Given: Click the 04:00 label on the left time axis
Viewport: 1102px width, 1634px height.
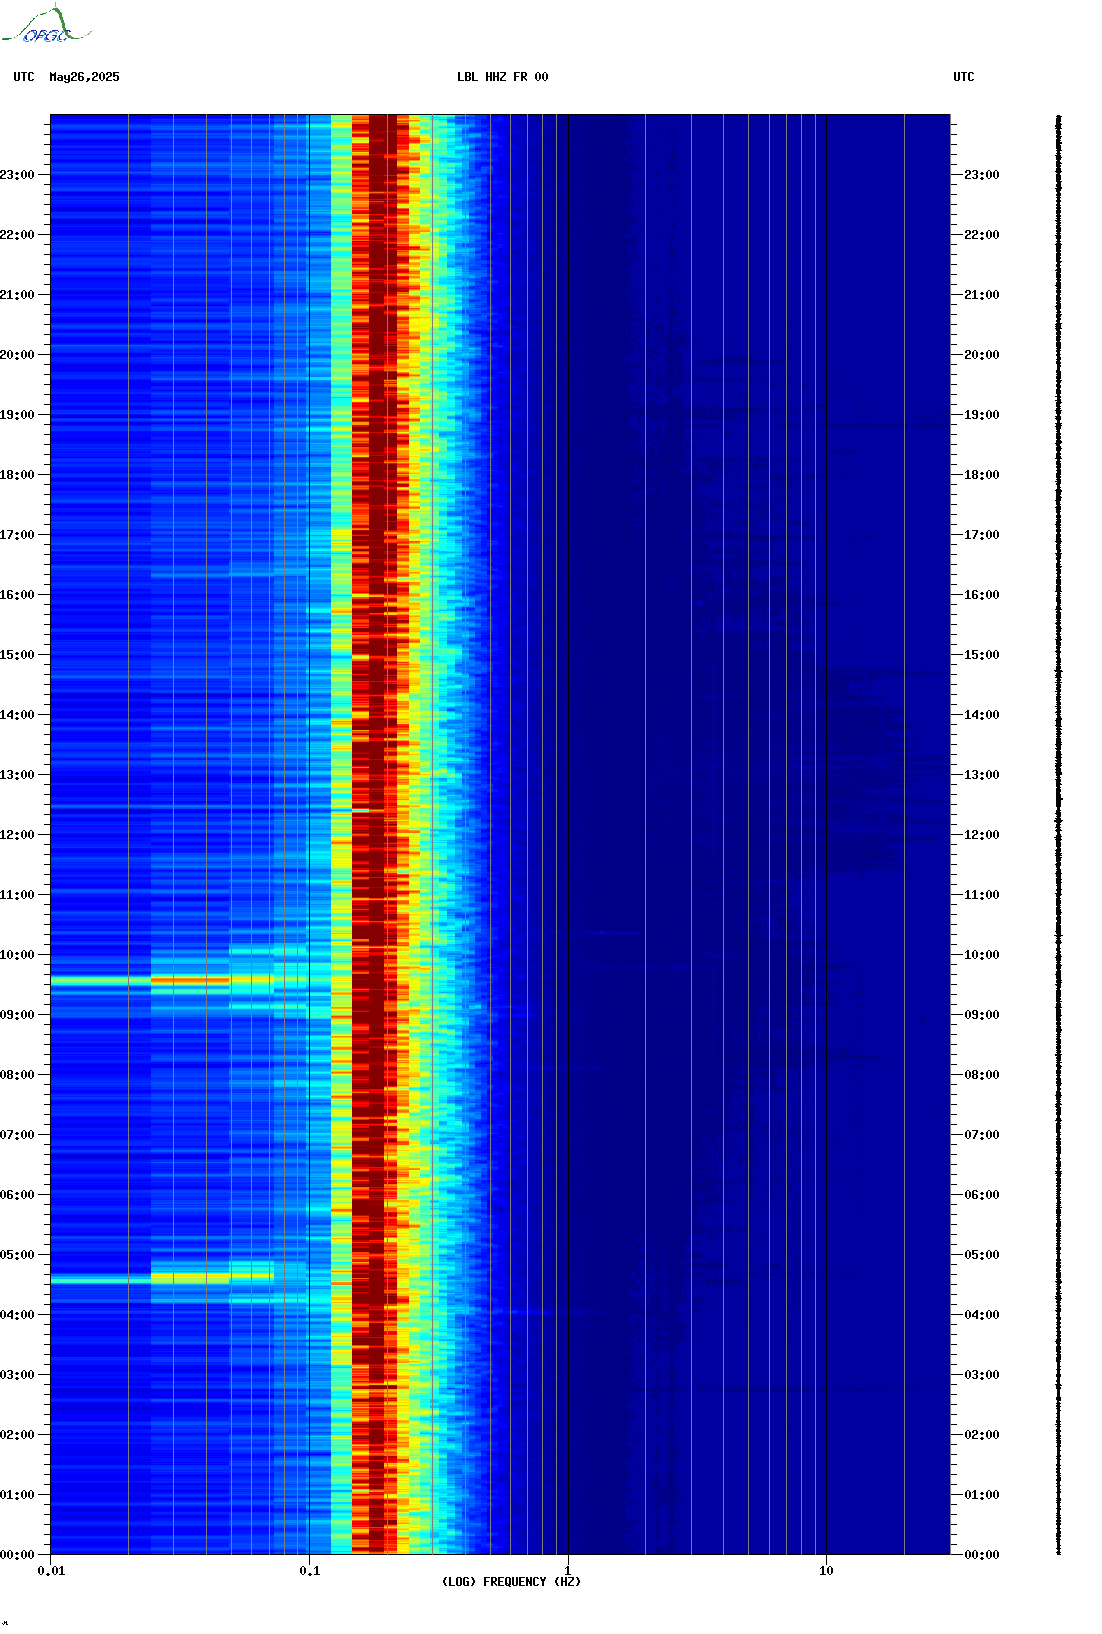Looking at the screenshot, I should [x=17, y=1315].
